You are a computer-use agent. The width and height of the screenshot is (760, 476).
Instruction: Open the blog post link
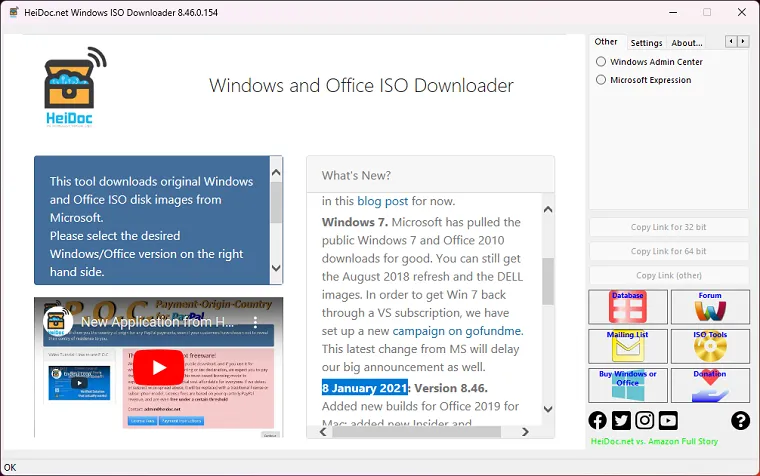point(382,201)
